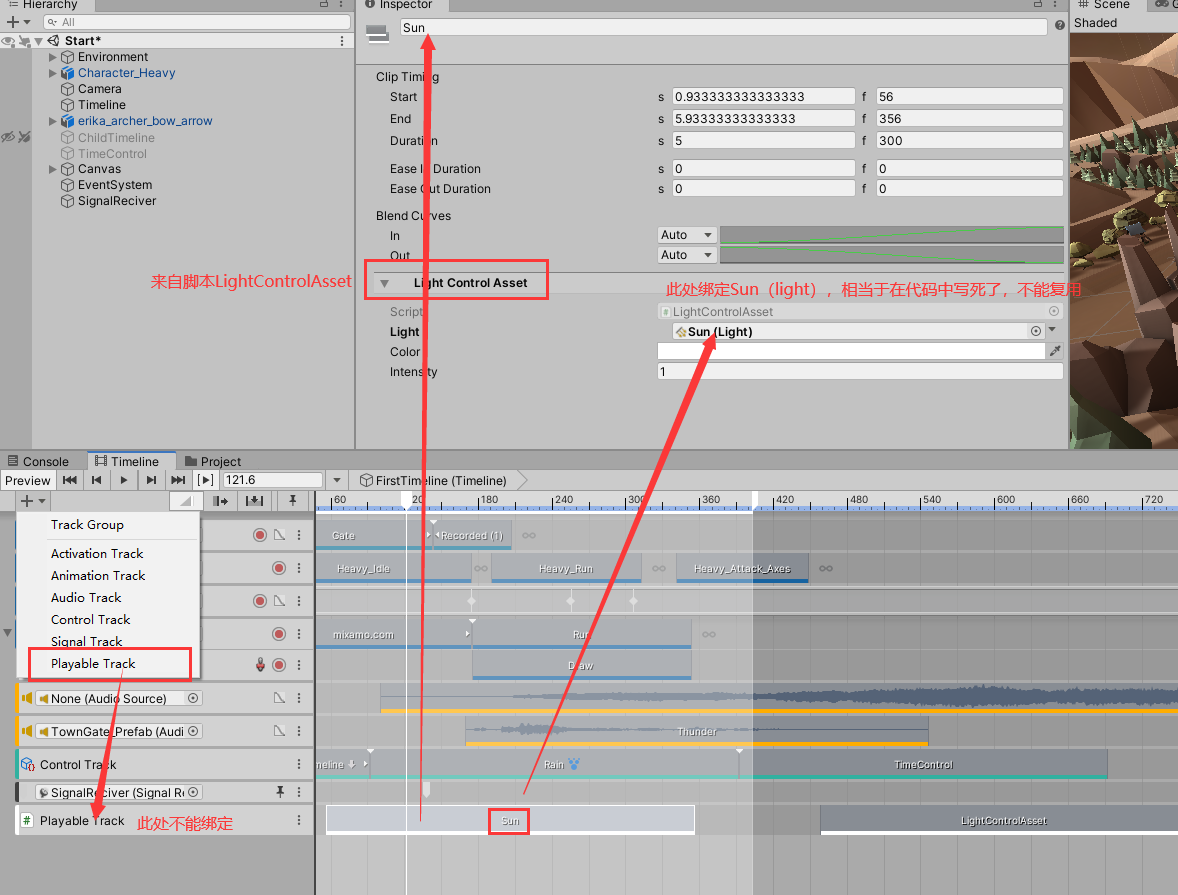
Task: Toggle Preview mode in the Timeline panel
Action: (x=27, y=480)
